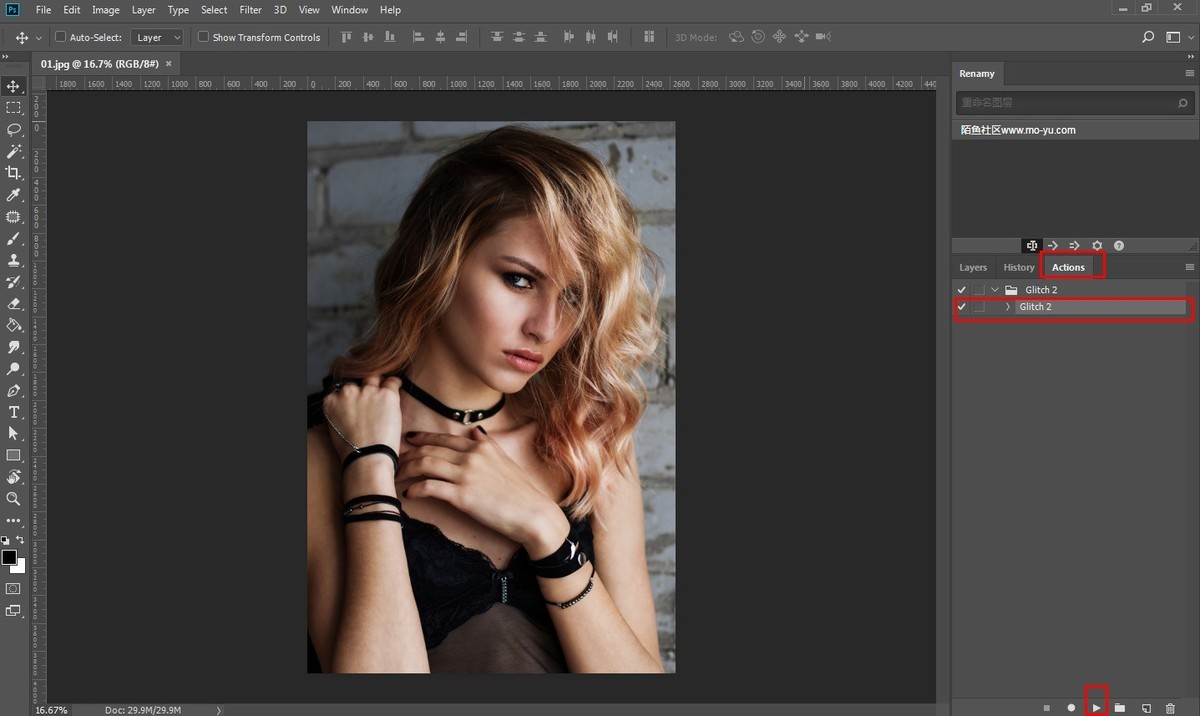Image resolution: width=1200 pixels, height=716 pixels.
Task: Expand the Glitch 2 action steps
Action: tap(1008, 307)
